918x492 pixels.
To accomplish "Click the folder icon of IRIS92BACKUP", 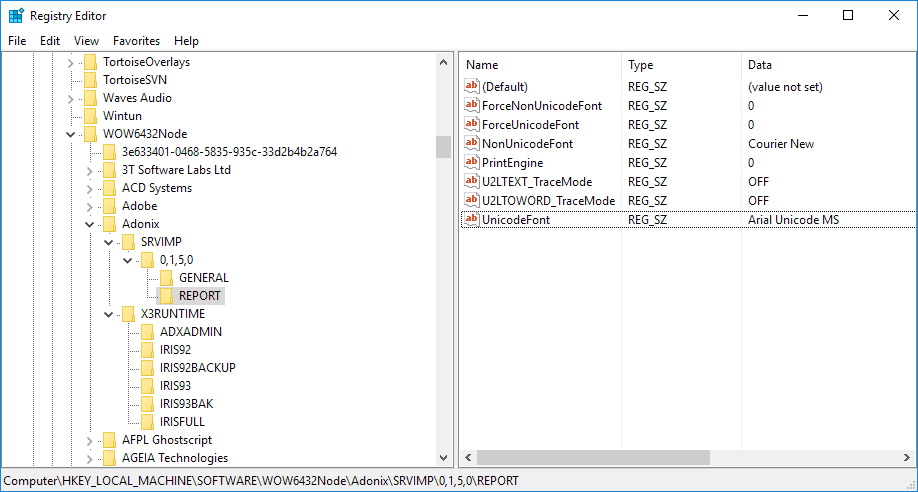I will coord(148,368).
